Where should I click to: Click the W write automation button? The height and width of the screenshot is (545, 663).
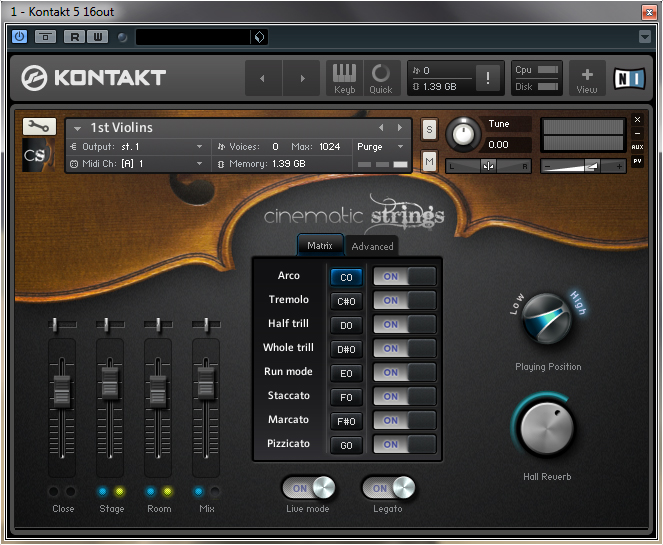click(98, 37)
